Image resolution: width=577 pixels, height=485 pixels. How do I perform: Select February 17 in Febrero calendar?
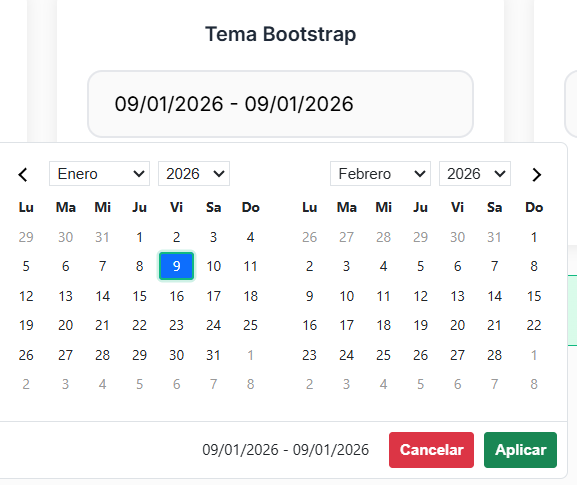click(x=347, y=325)
